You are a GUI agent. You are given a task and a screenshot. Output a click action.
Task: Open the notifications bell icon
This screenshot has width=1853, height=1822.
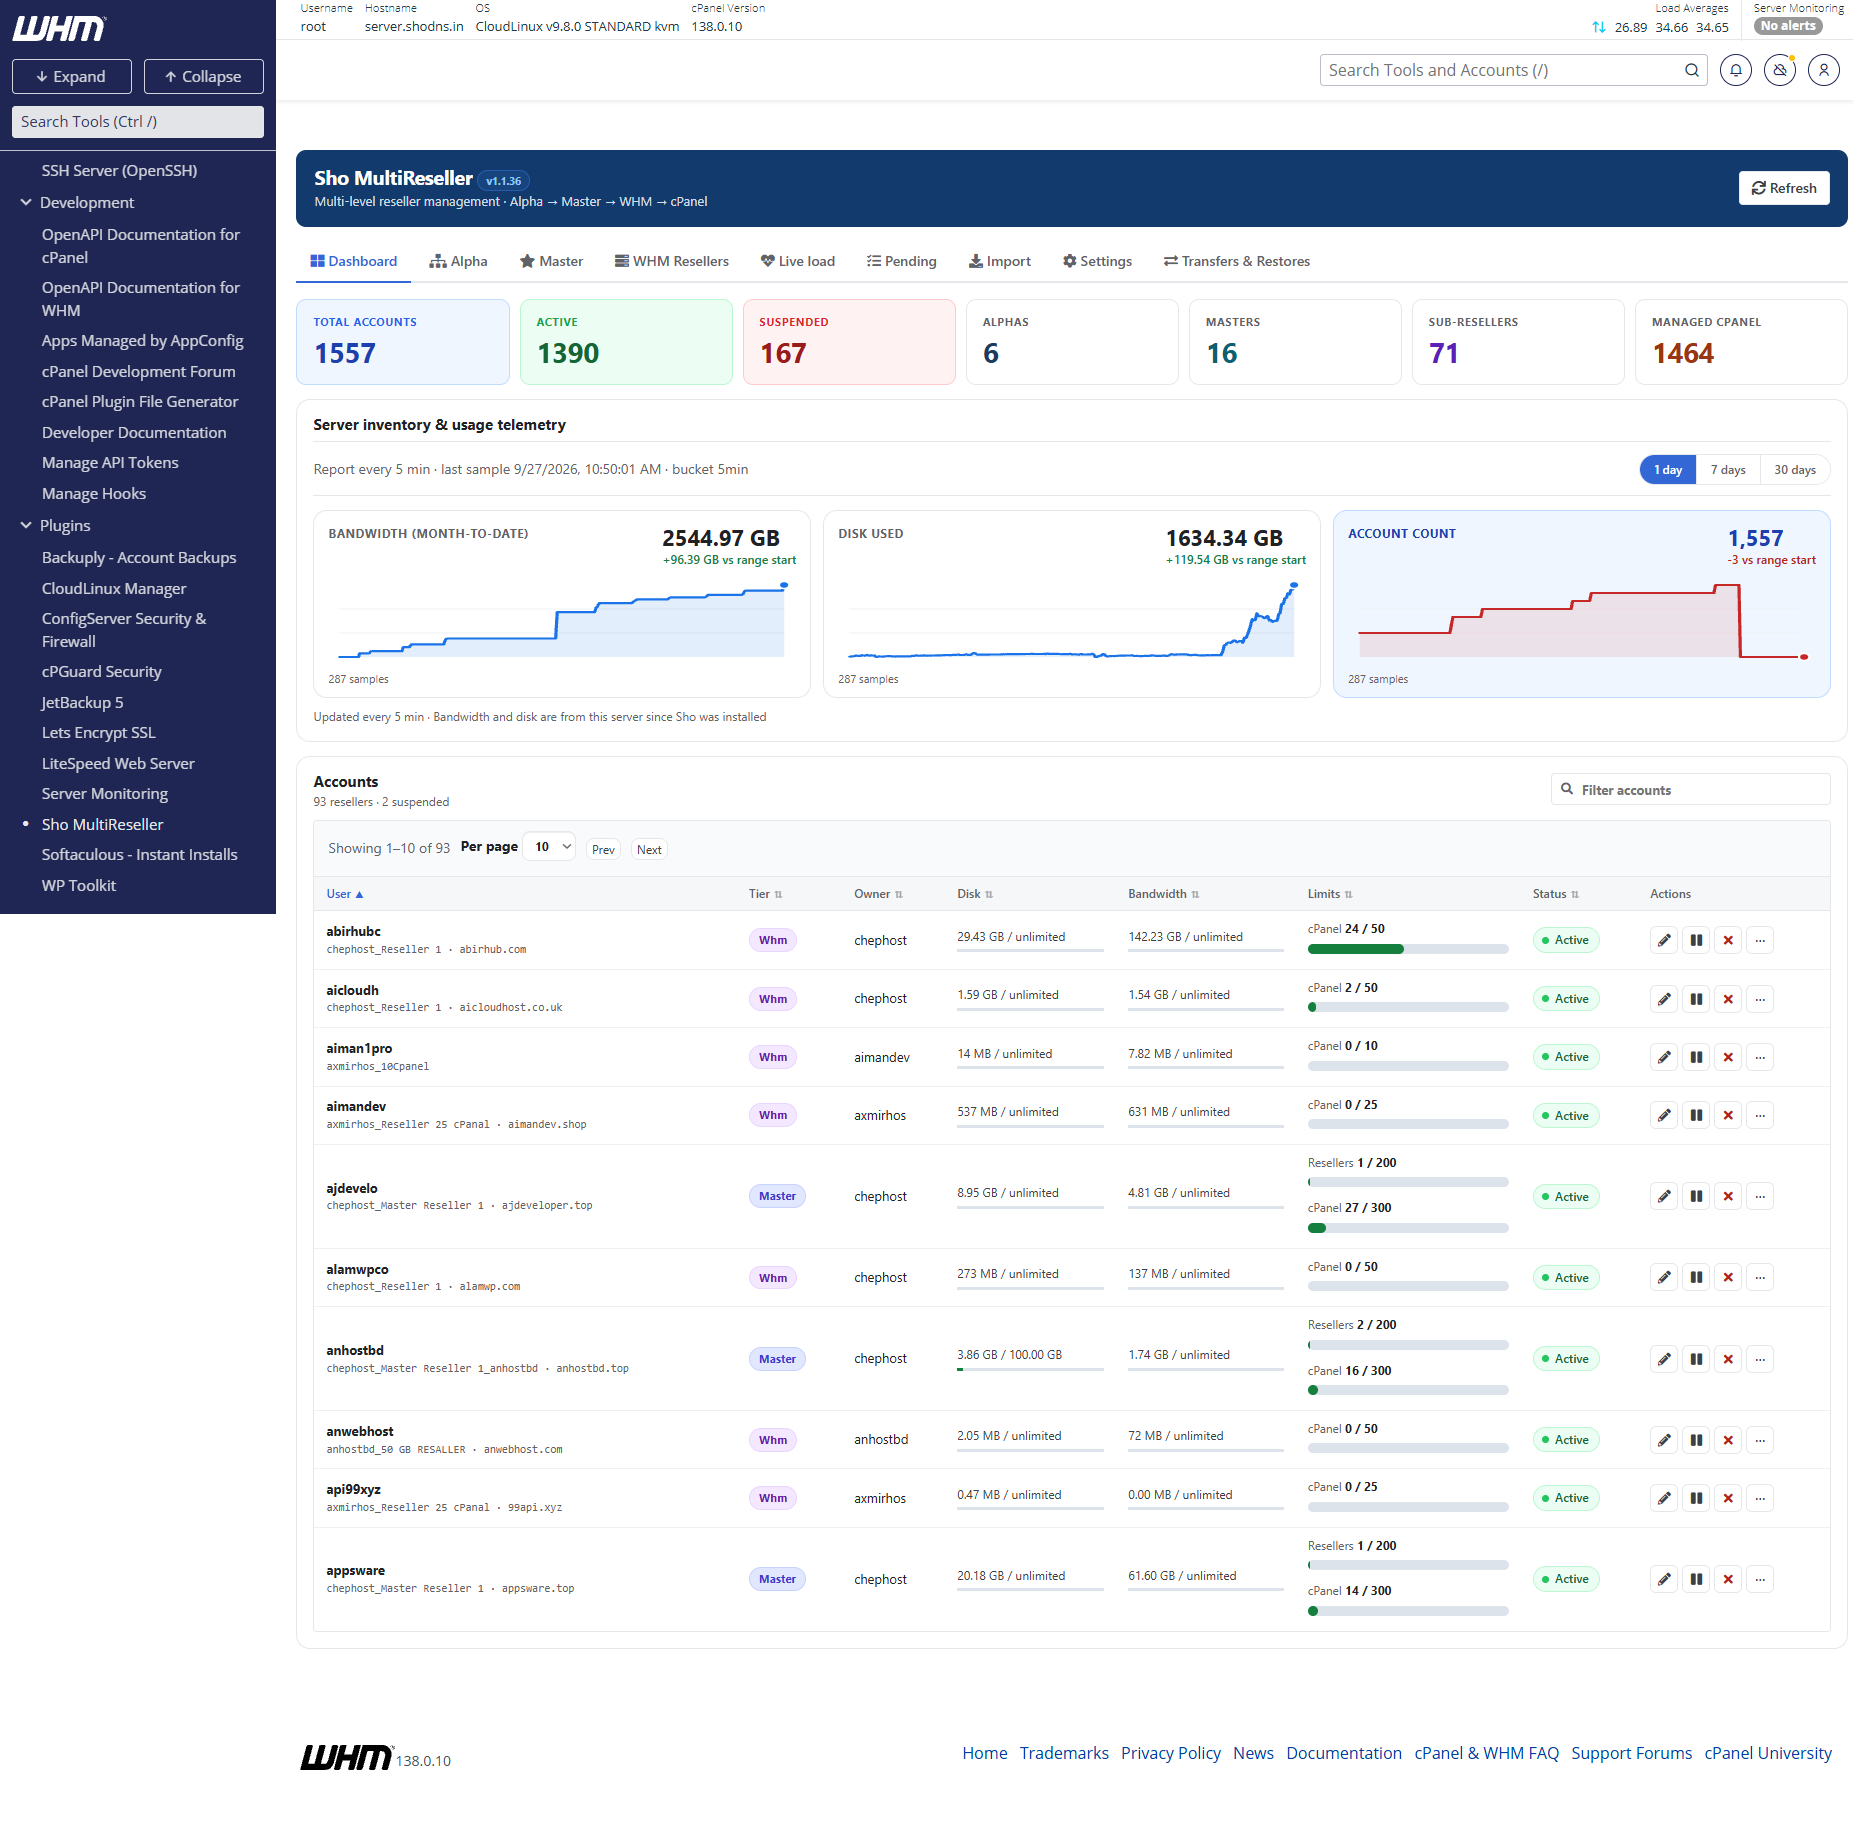click(x=1736, y=70)
